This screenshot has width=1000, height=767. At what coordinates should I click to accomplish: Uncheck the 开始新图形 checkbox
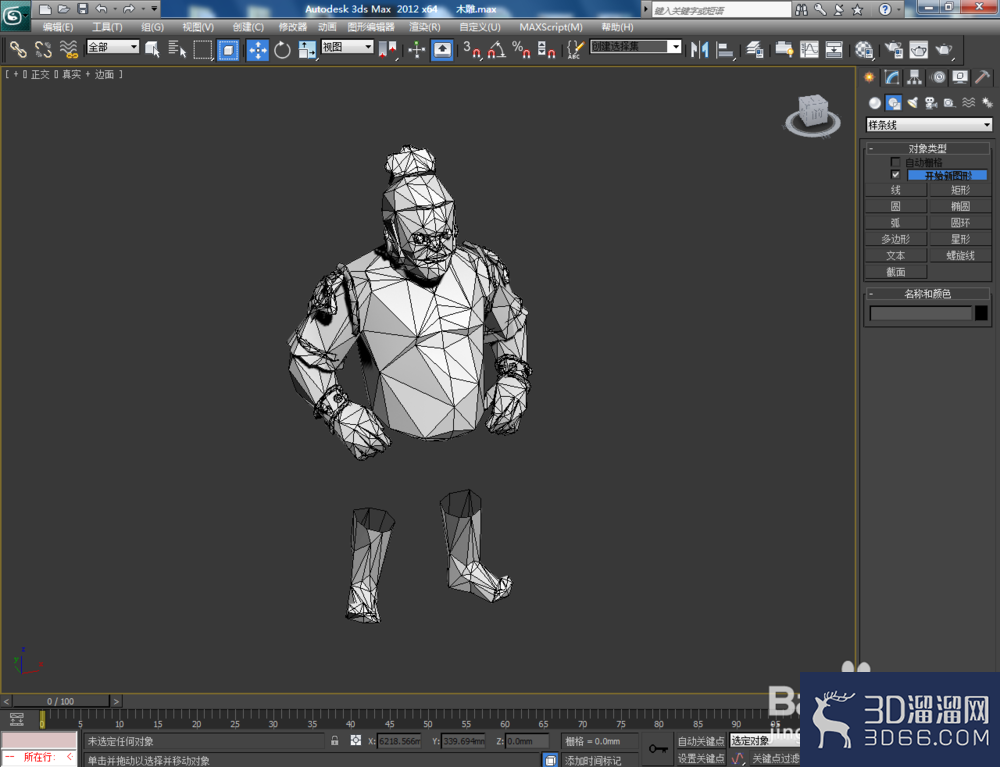(895, 174)
